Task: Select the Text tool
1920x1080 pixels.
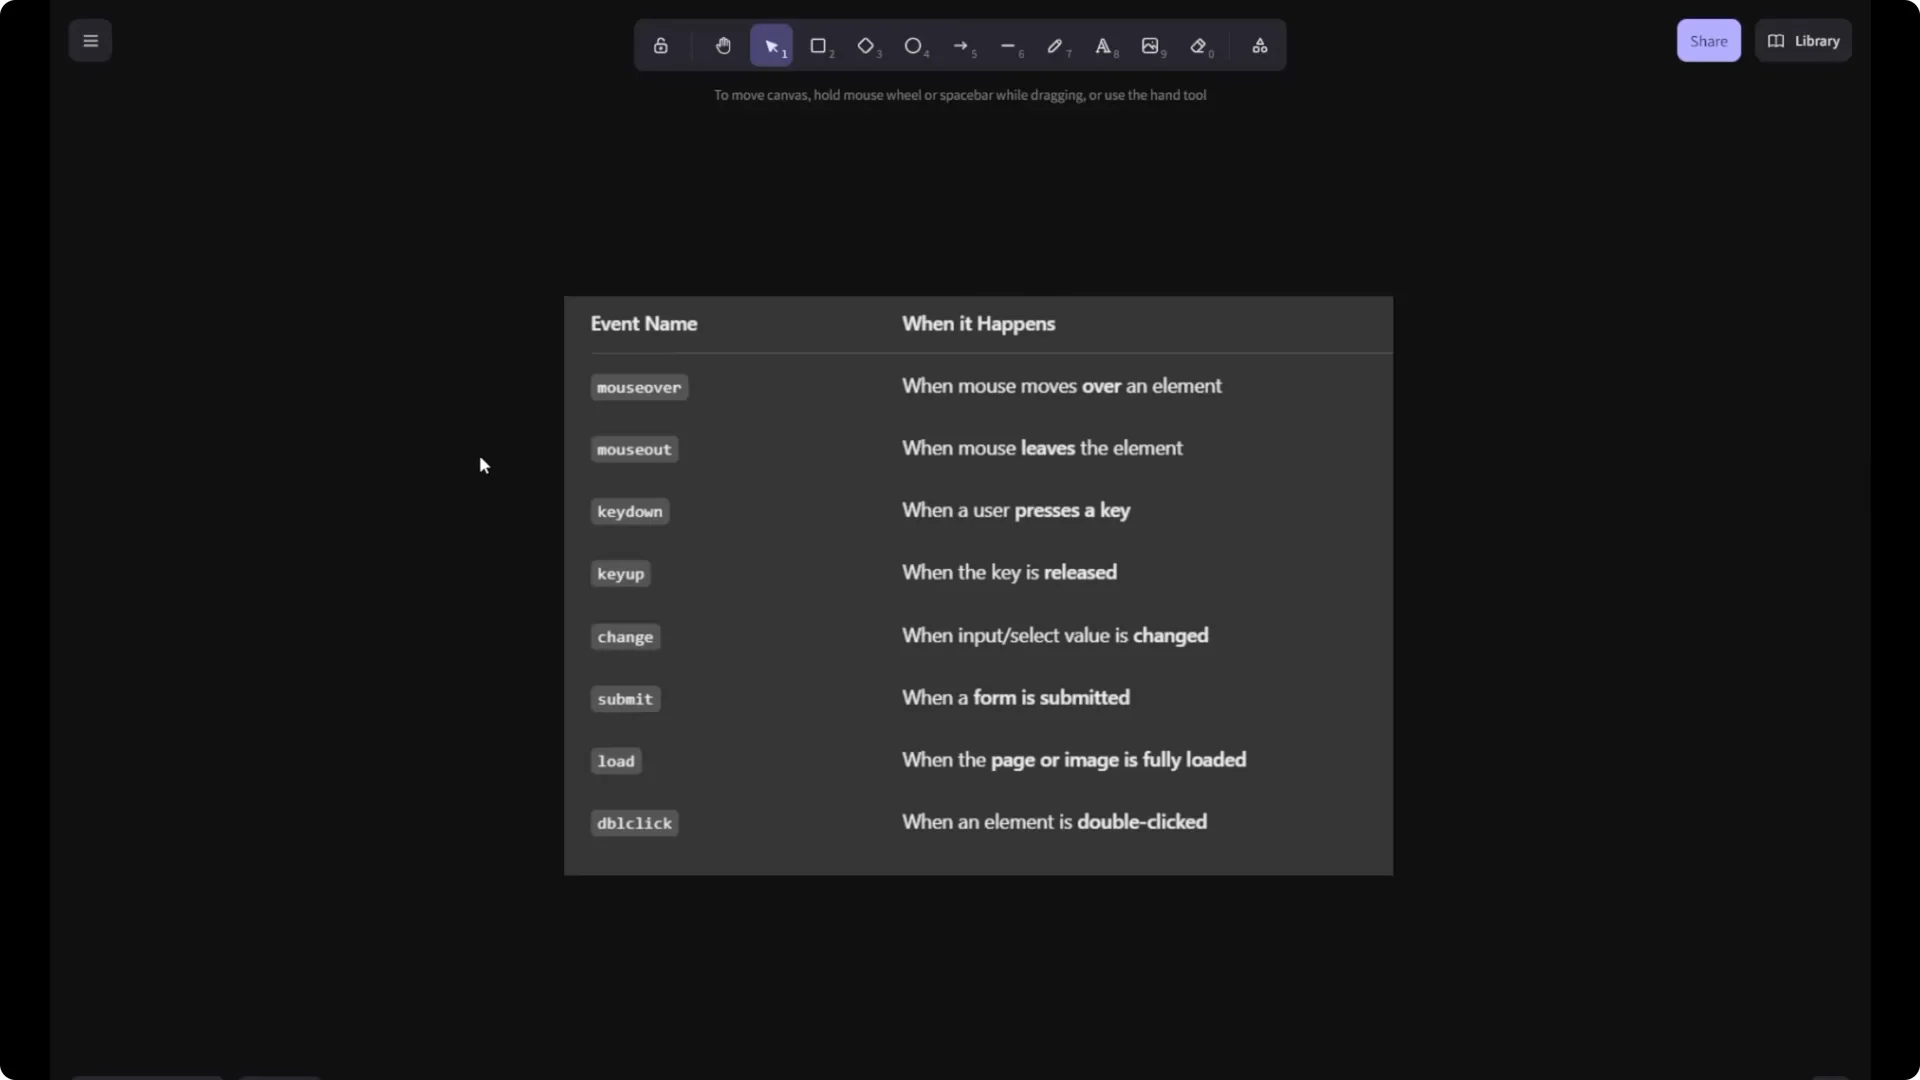Action: [x=1103, y=46]
